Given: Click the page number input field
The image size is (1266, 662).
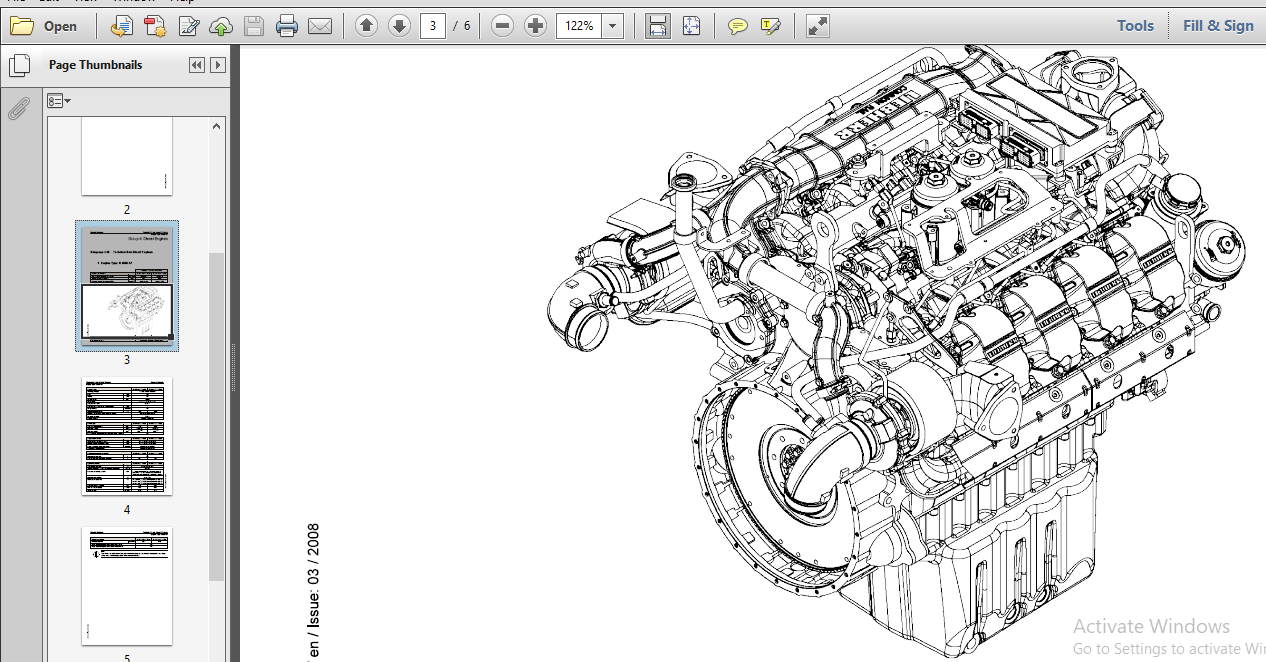Looking at the screenshot, I should 432,26.
